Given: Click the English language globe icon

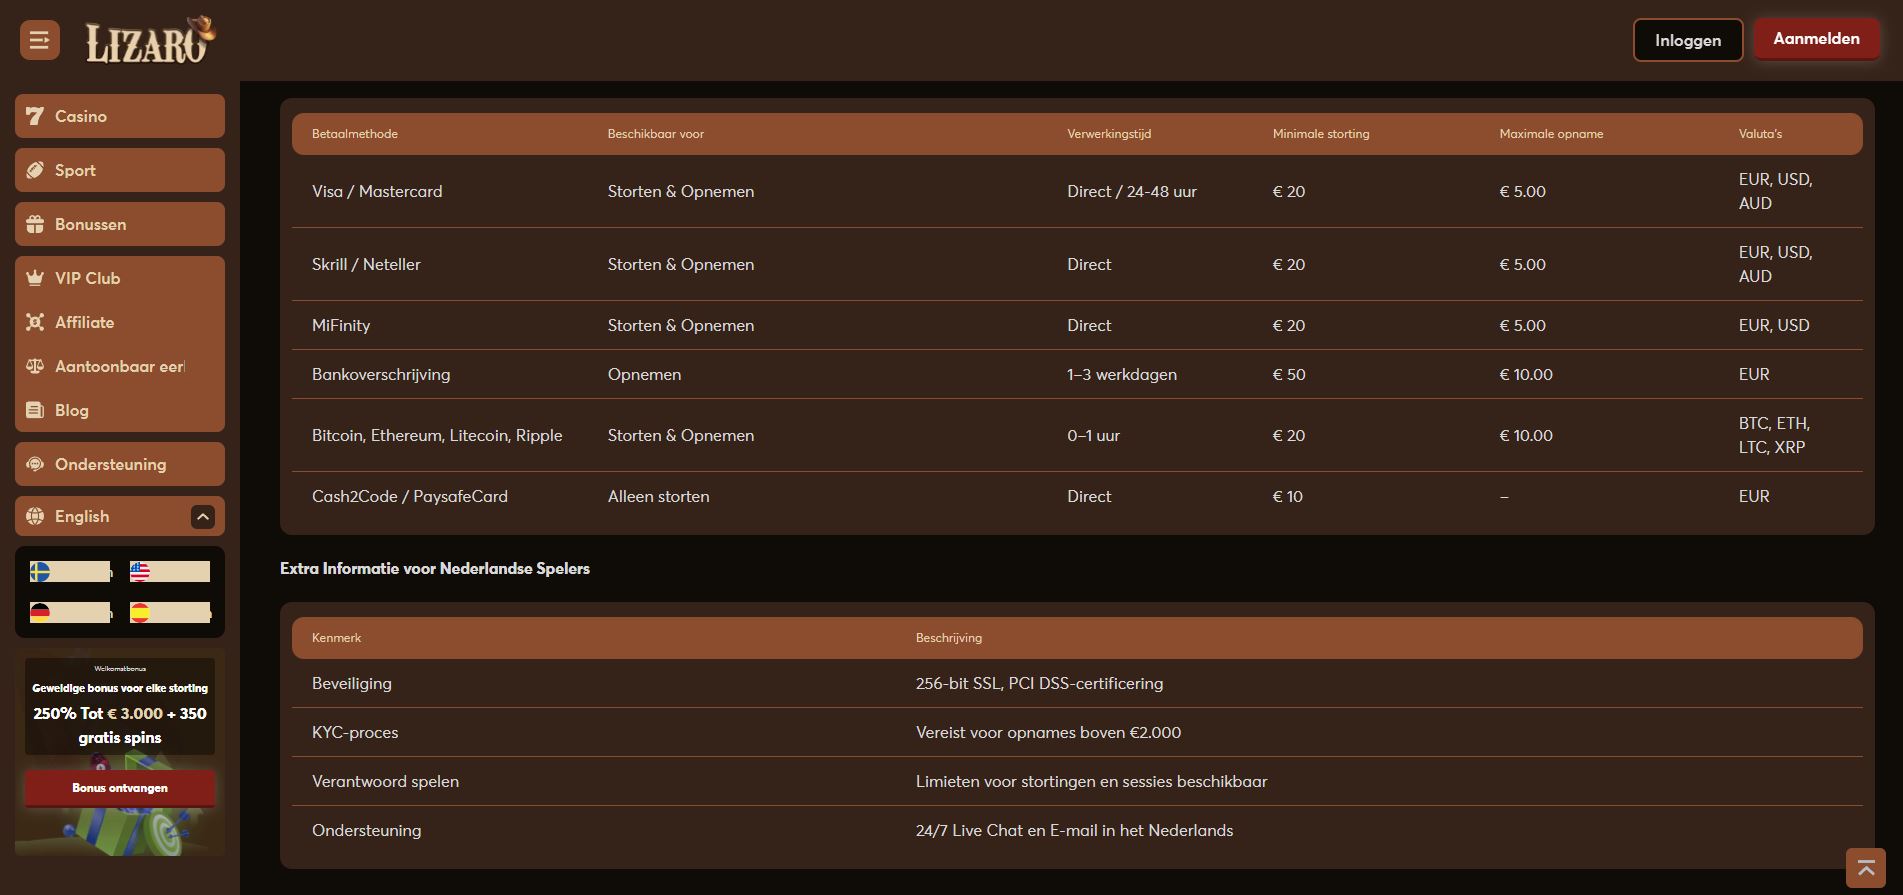Looking at the screenshot, I should [35, 516].
